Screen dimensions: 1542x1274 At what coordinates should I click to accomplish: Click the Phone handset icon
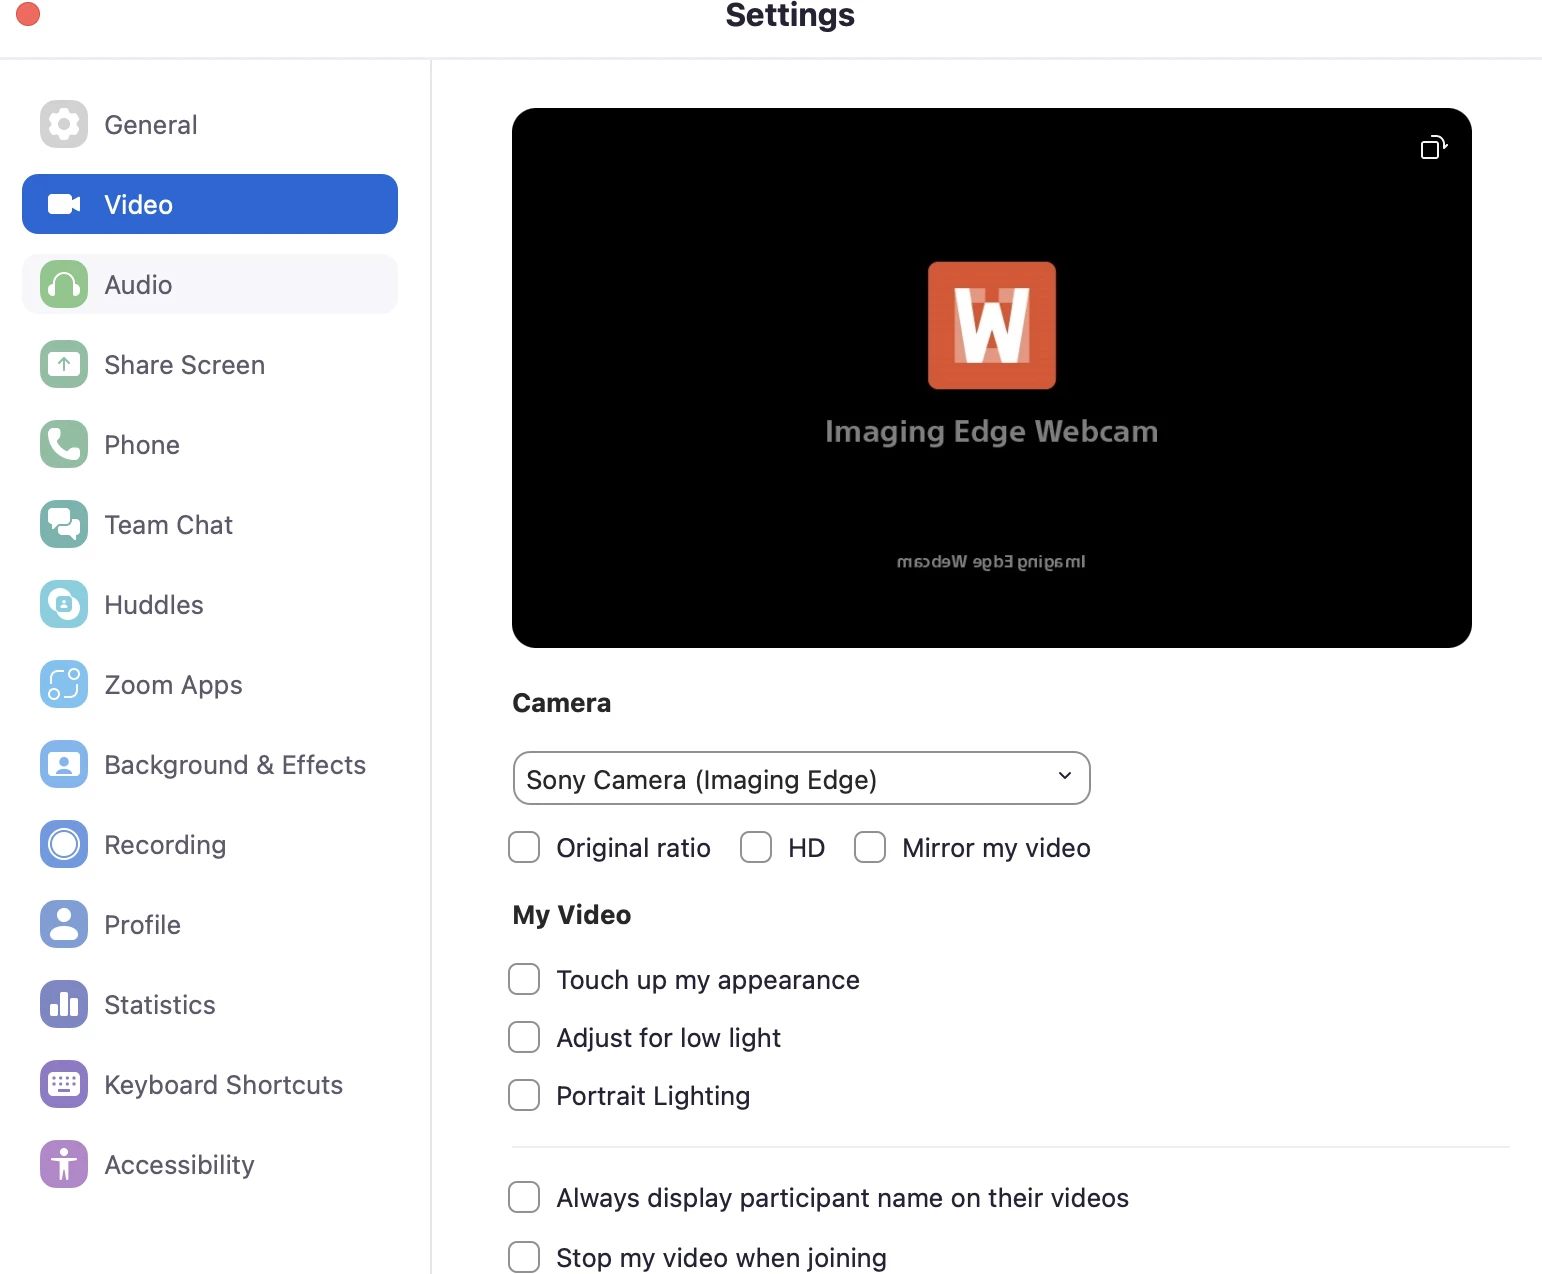(x=64, y=444)
